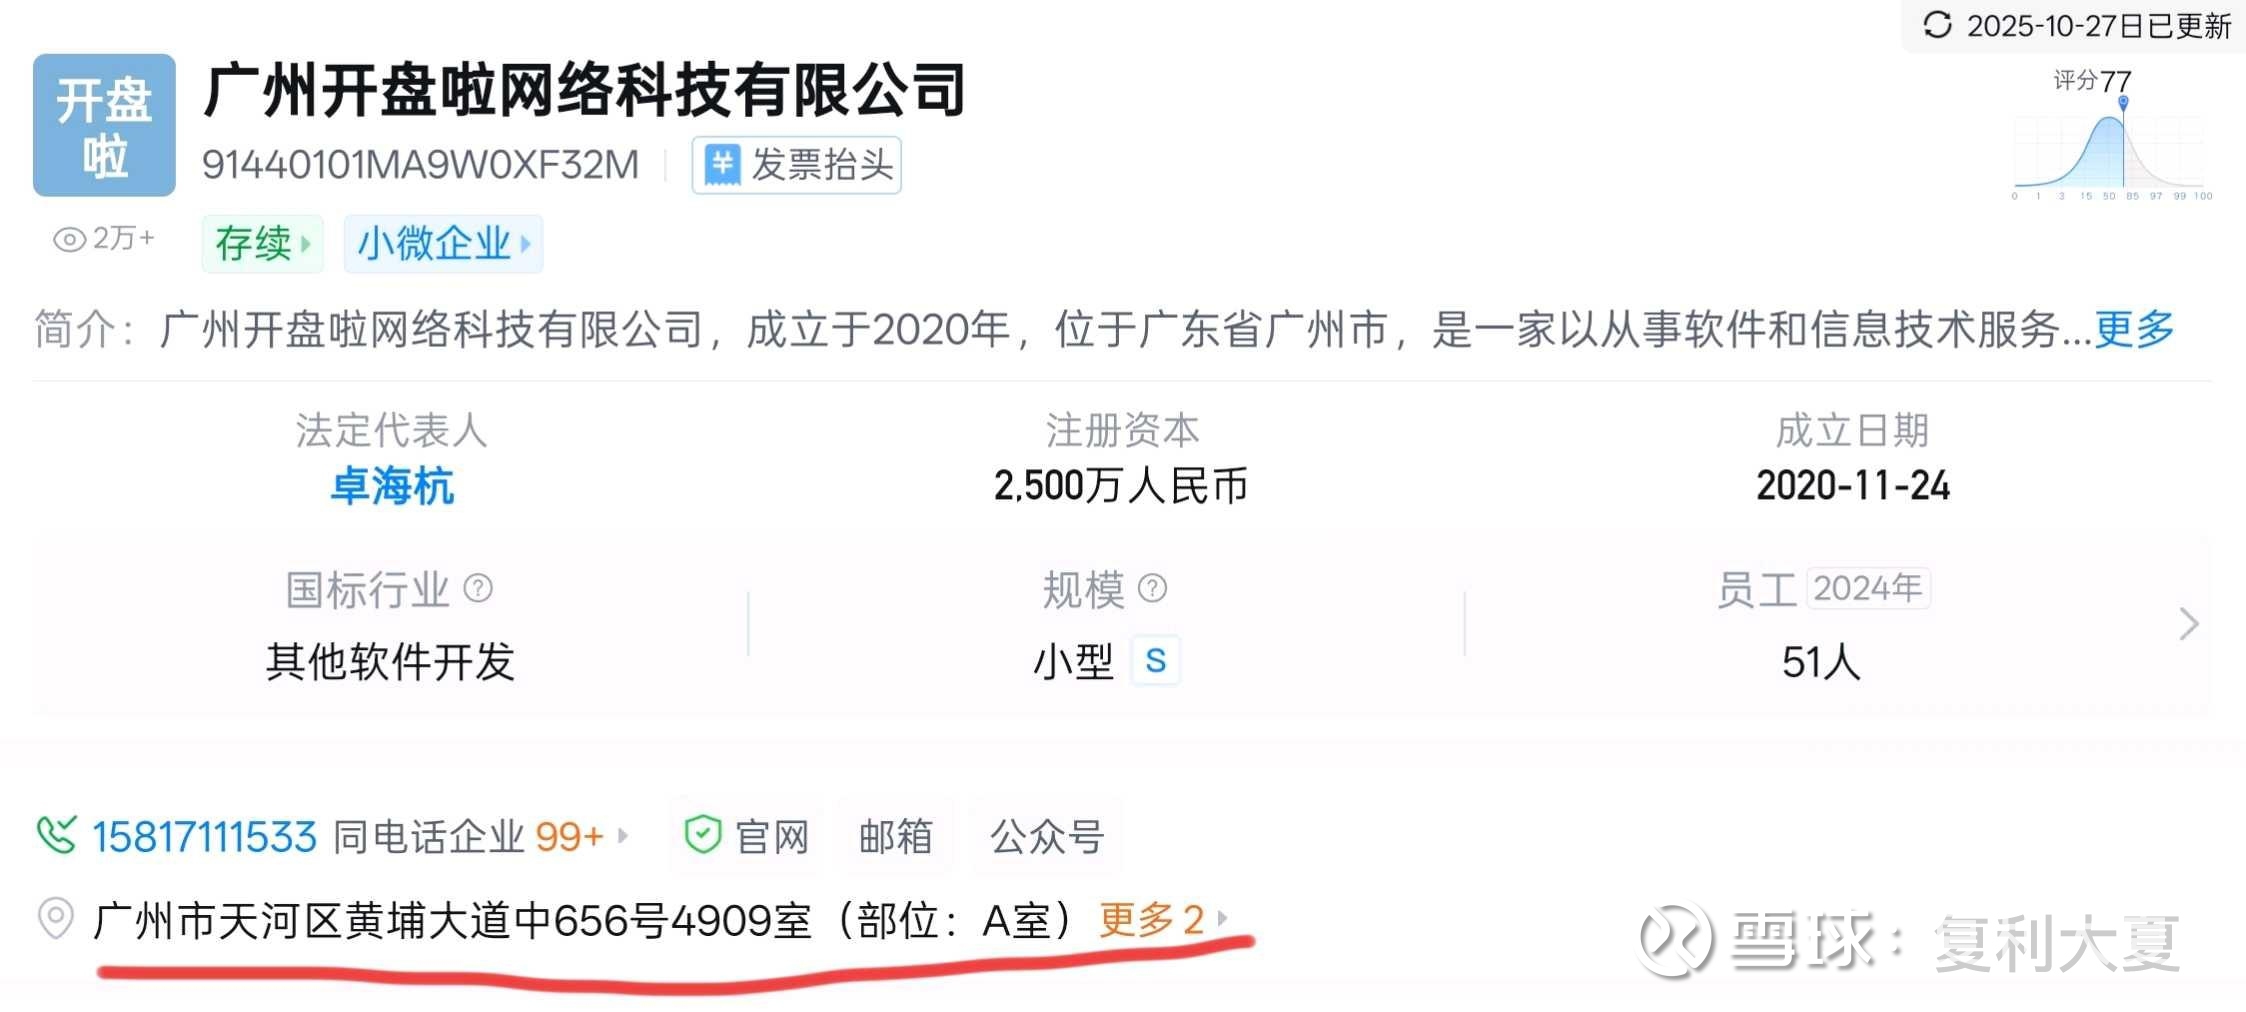Expand 更多 2 addresses

[1163, 919]
